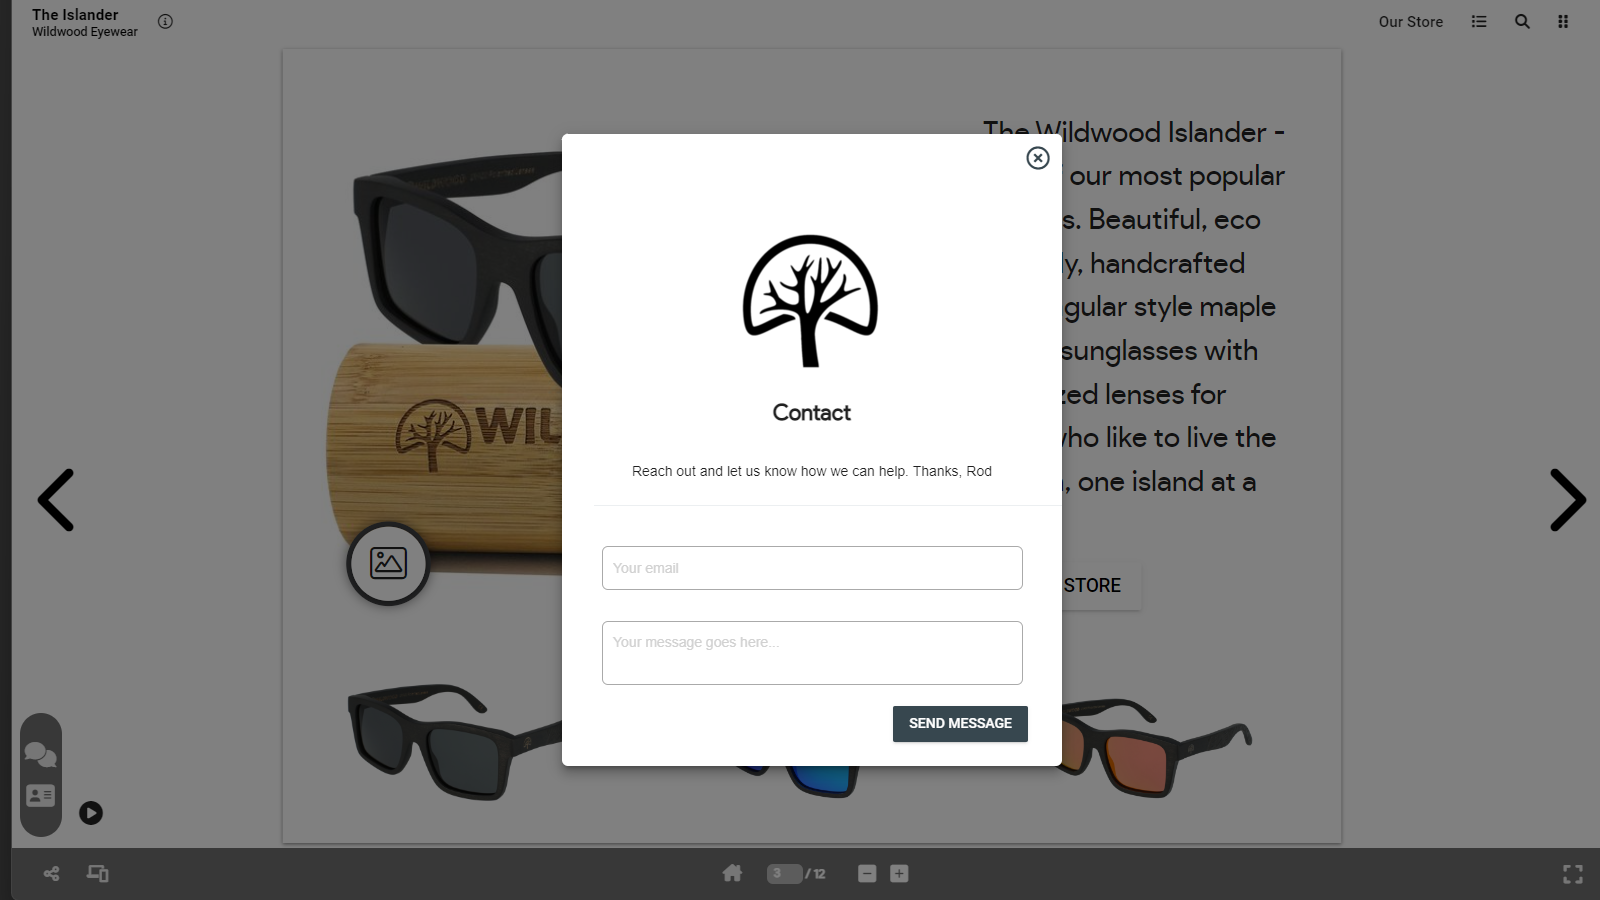Close the Contact popup dialog
1600x900 pixels.
(x=1038, y=158)
